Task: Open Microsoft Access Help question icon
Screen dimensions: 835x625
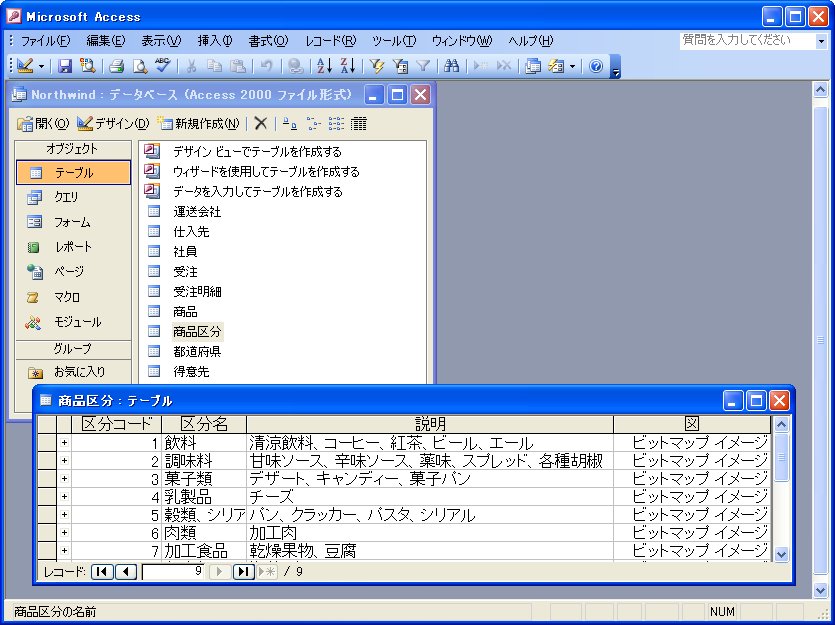Action: pos(596,66)
